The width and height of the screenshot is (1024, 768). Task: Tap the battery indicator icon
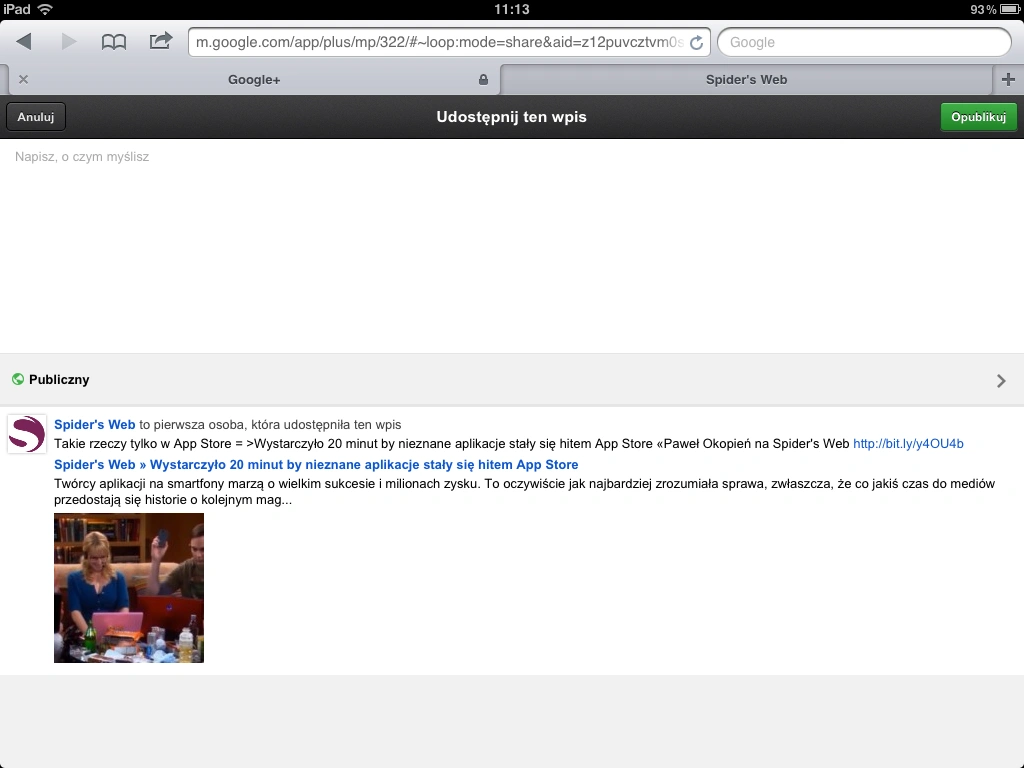pyautogui.click(x=1010, y=9)
